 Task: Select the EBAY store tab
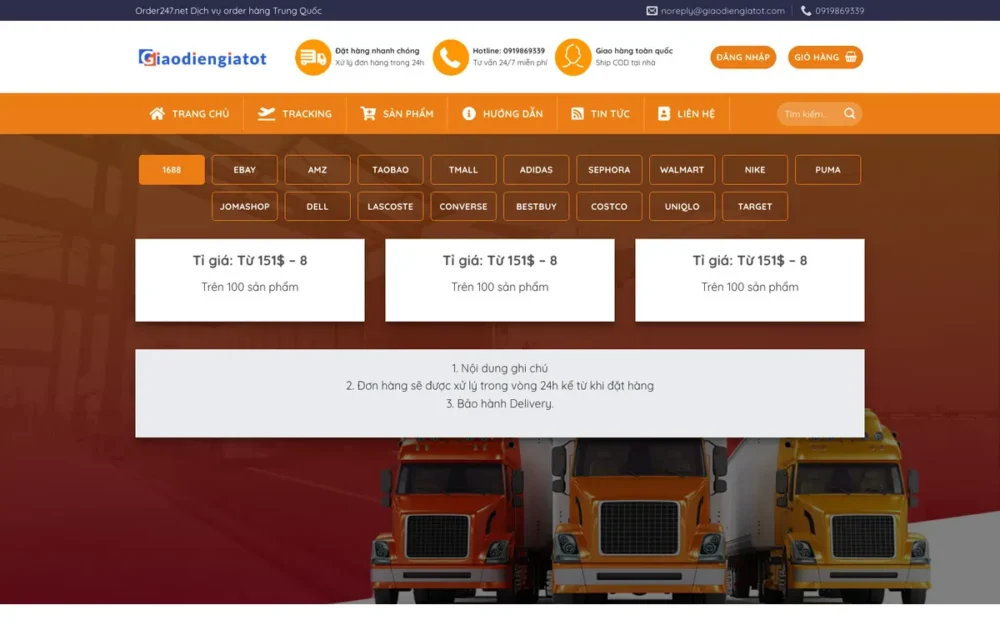[244, 170]
